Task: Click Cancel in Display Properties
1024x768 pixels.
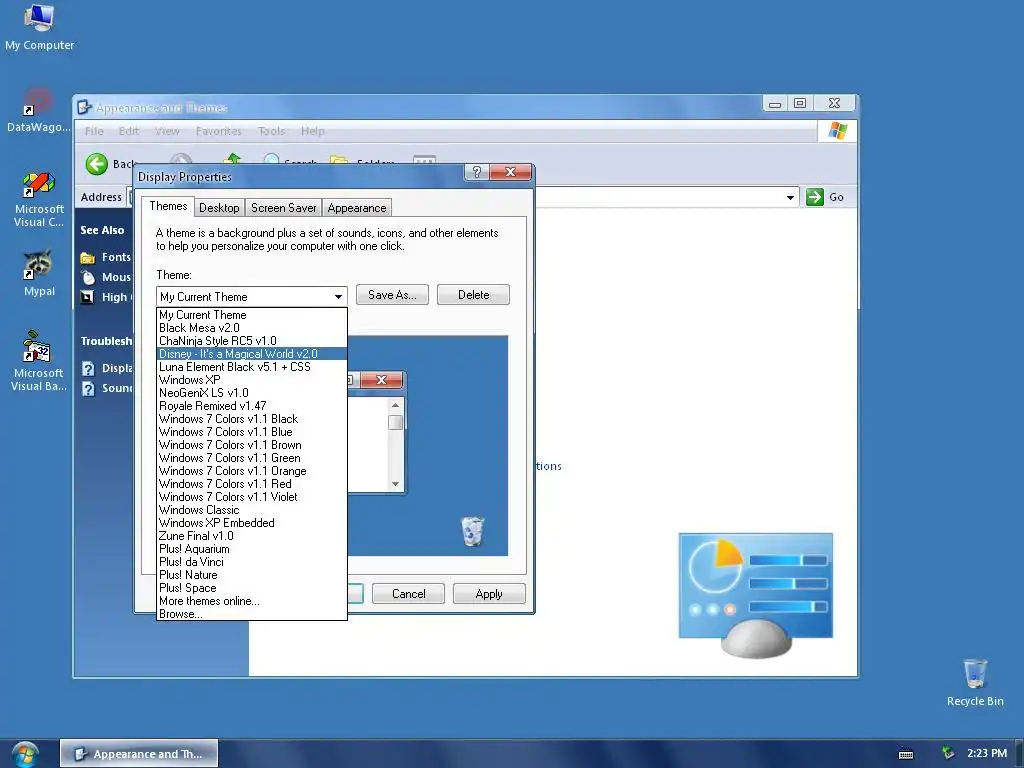Action: tap(408, 594)
